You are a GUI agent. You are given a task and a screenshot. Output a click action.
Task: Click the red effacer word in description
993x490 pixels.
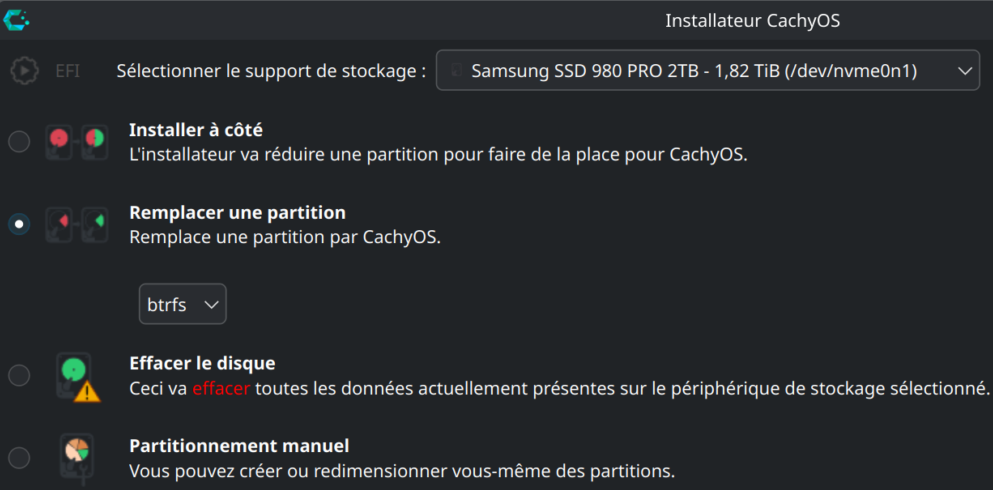tap(221, 388)
